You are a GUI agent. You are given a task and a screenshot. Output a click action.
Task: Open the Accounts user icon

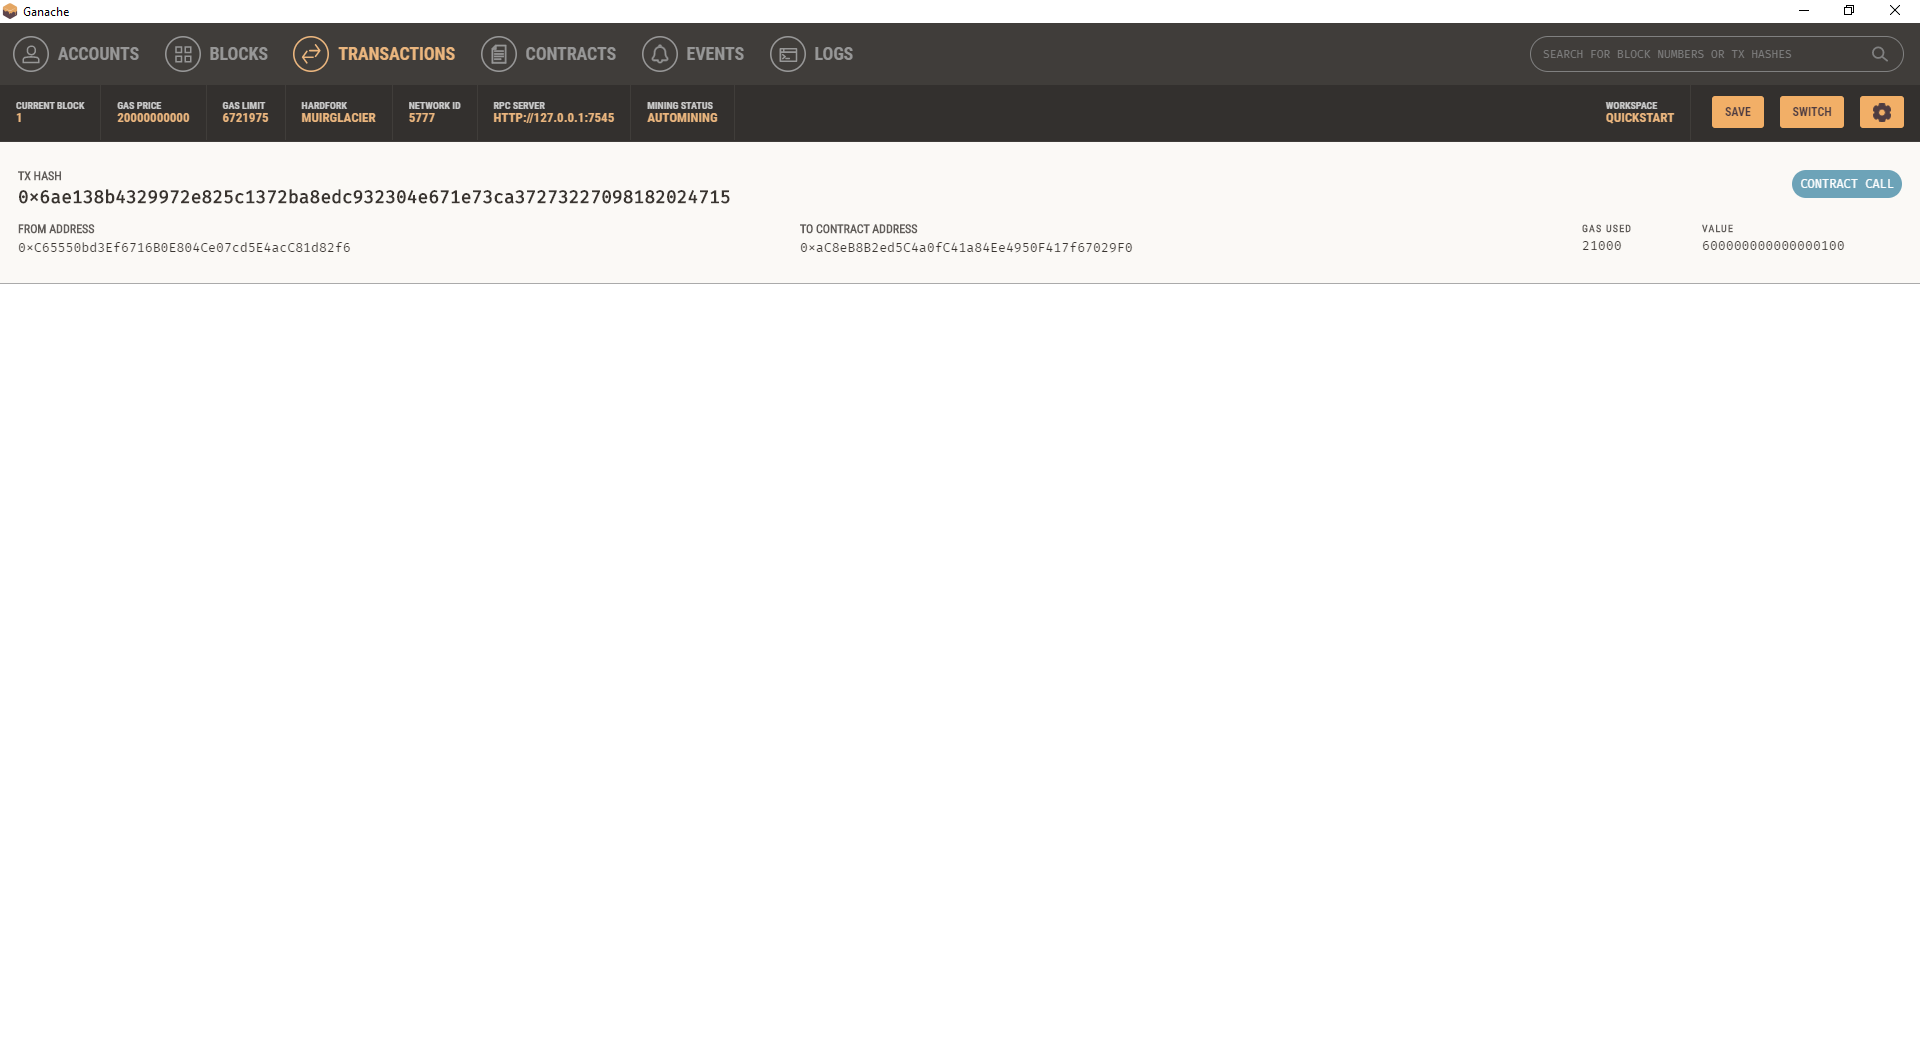(x=31, y=54)
